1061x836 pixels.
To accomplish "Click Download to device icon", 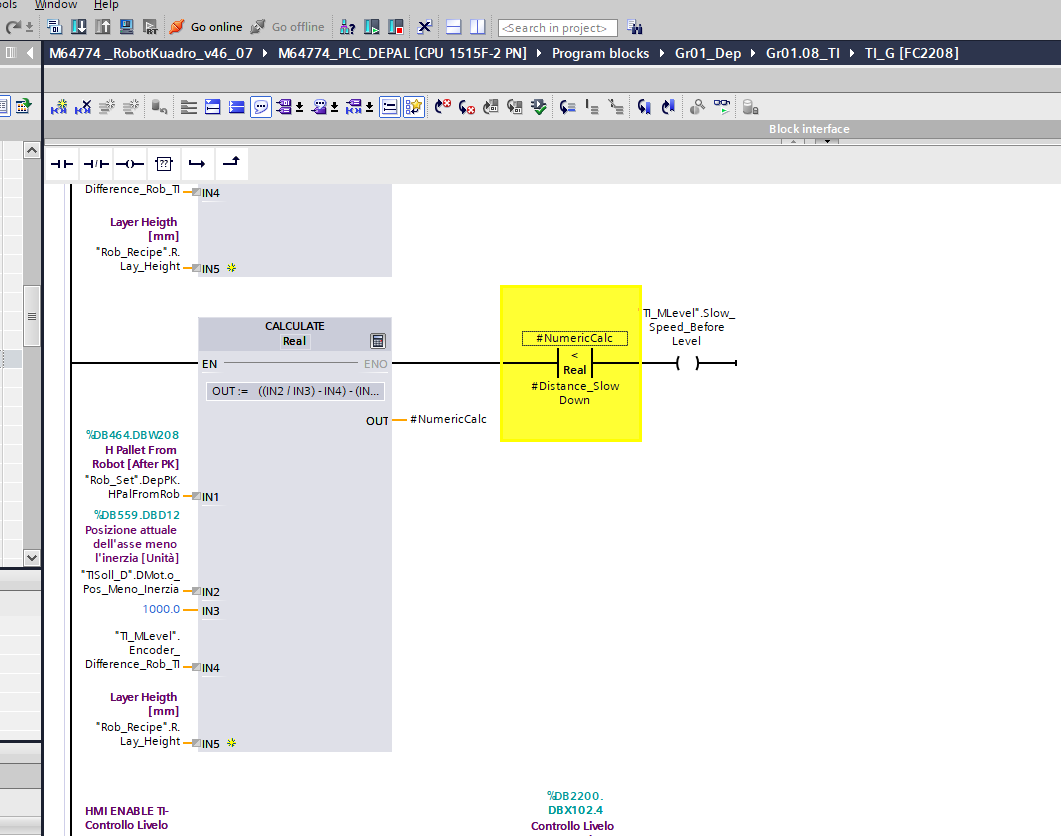I will [78, 27].
